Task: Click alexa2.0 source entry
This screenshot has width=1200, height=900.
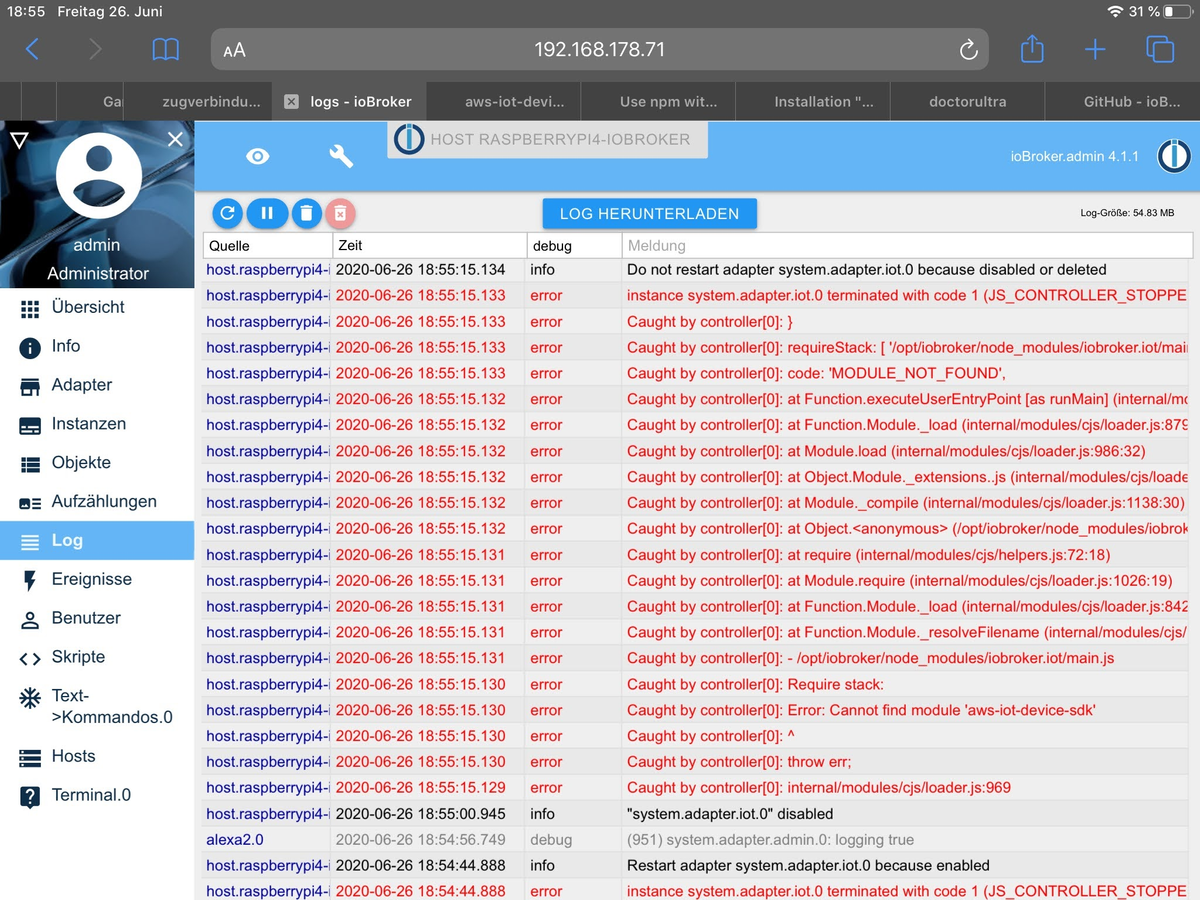Action: [x=235, y=840]
